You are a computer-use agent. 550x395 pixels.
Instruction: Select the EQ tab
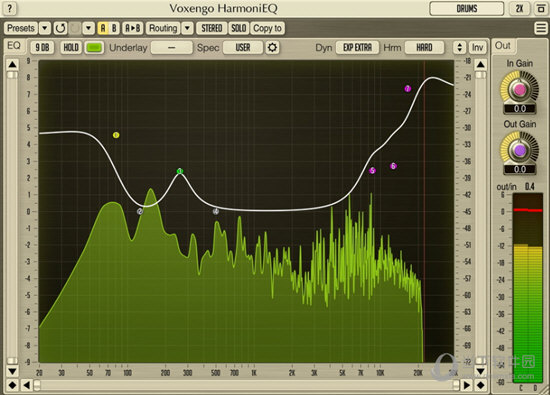coord(14,46)
